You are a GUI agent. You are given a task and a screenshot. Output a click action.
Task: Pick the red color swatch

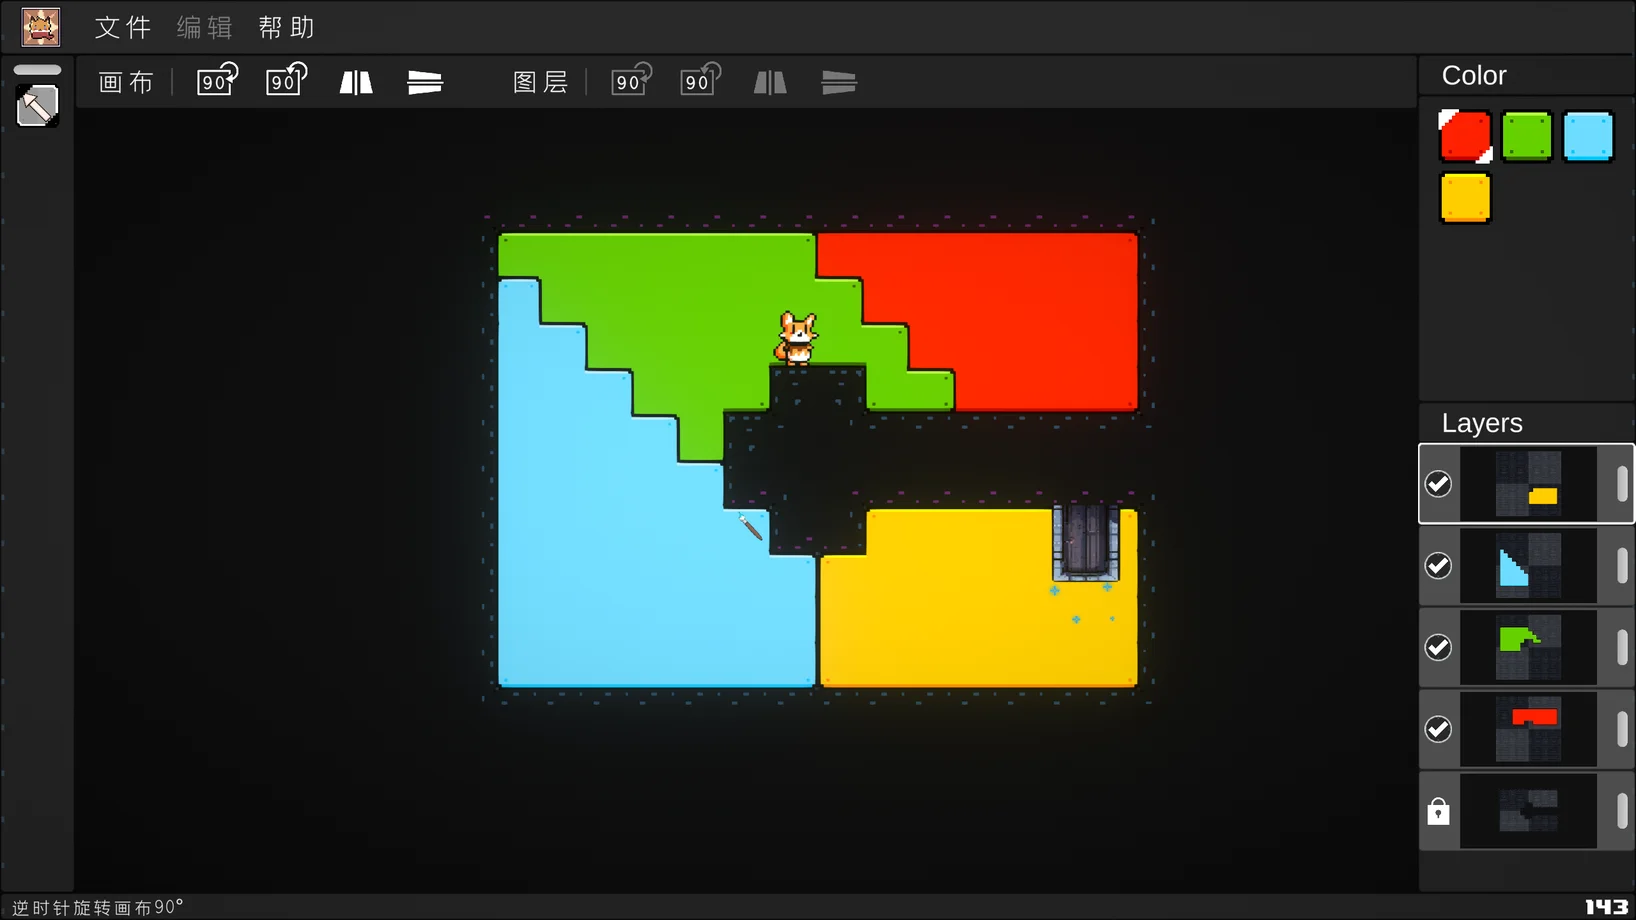pos(1465,136)
